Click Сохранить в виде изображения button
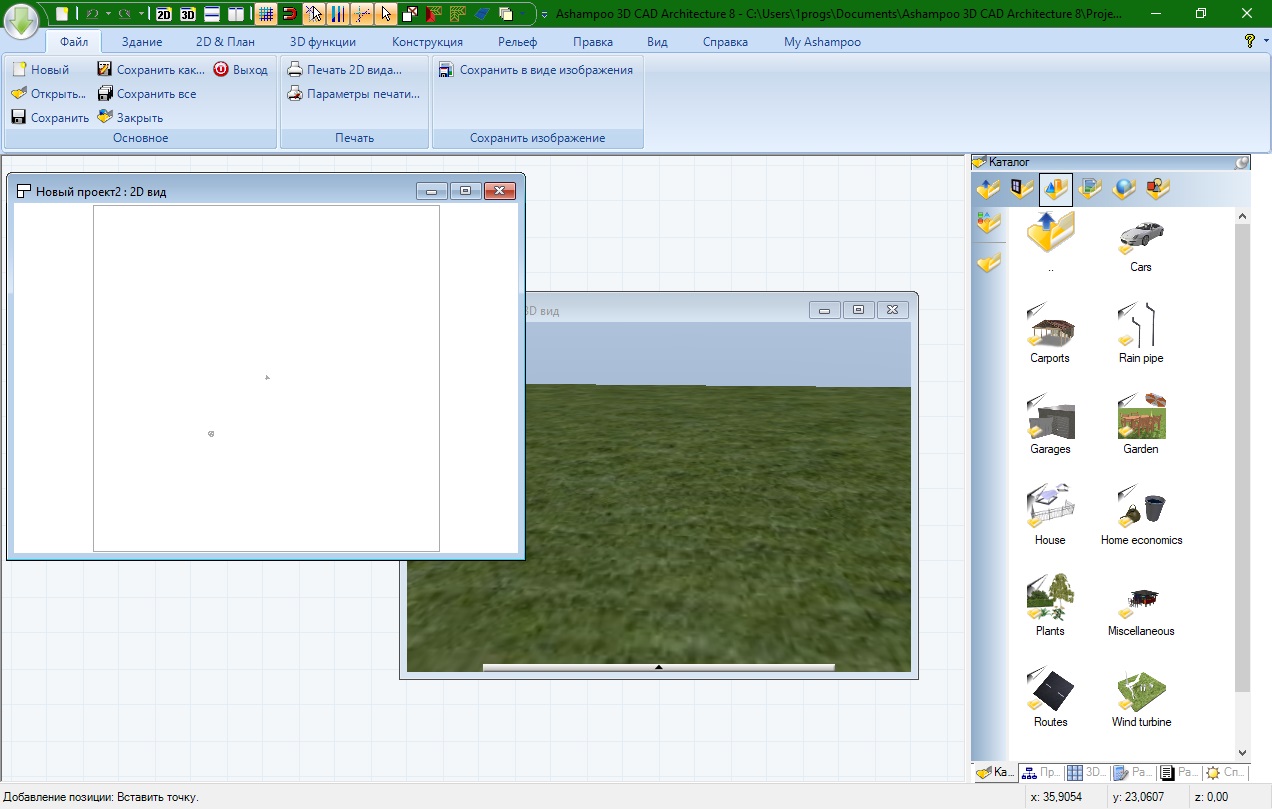The height and width of the screenshot is (809, 1272). (x=536, y=70)
